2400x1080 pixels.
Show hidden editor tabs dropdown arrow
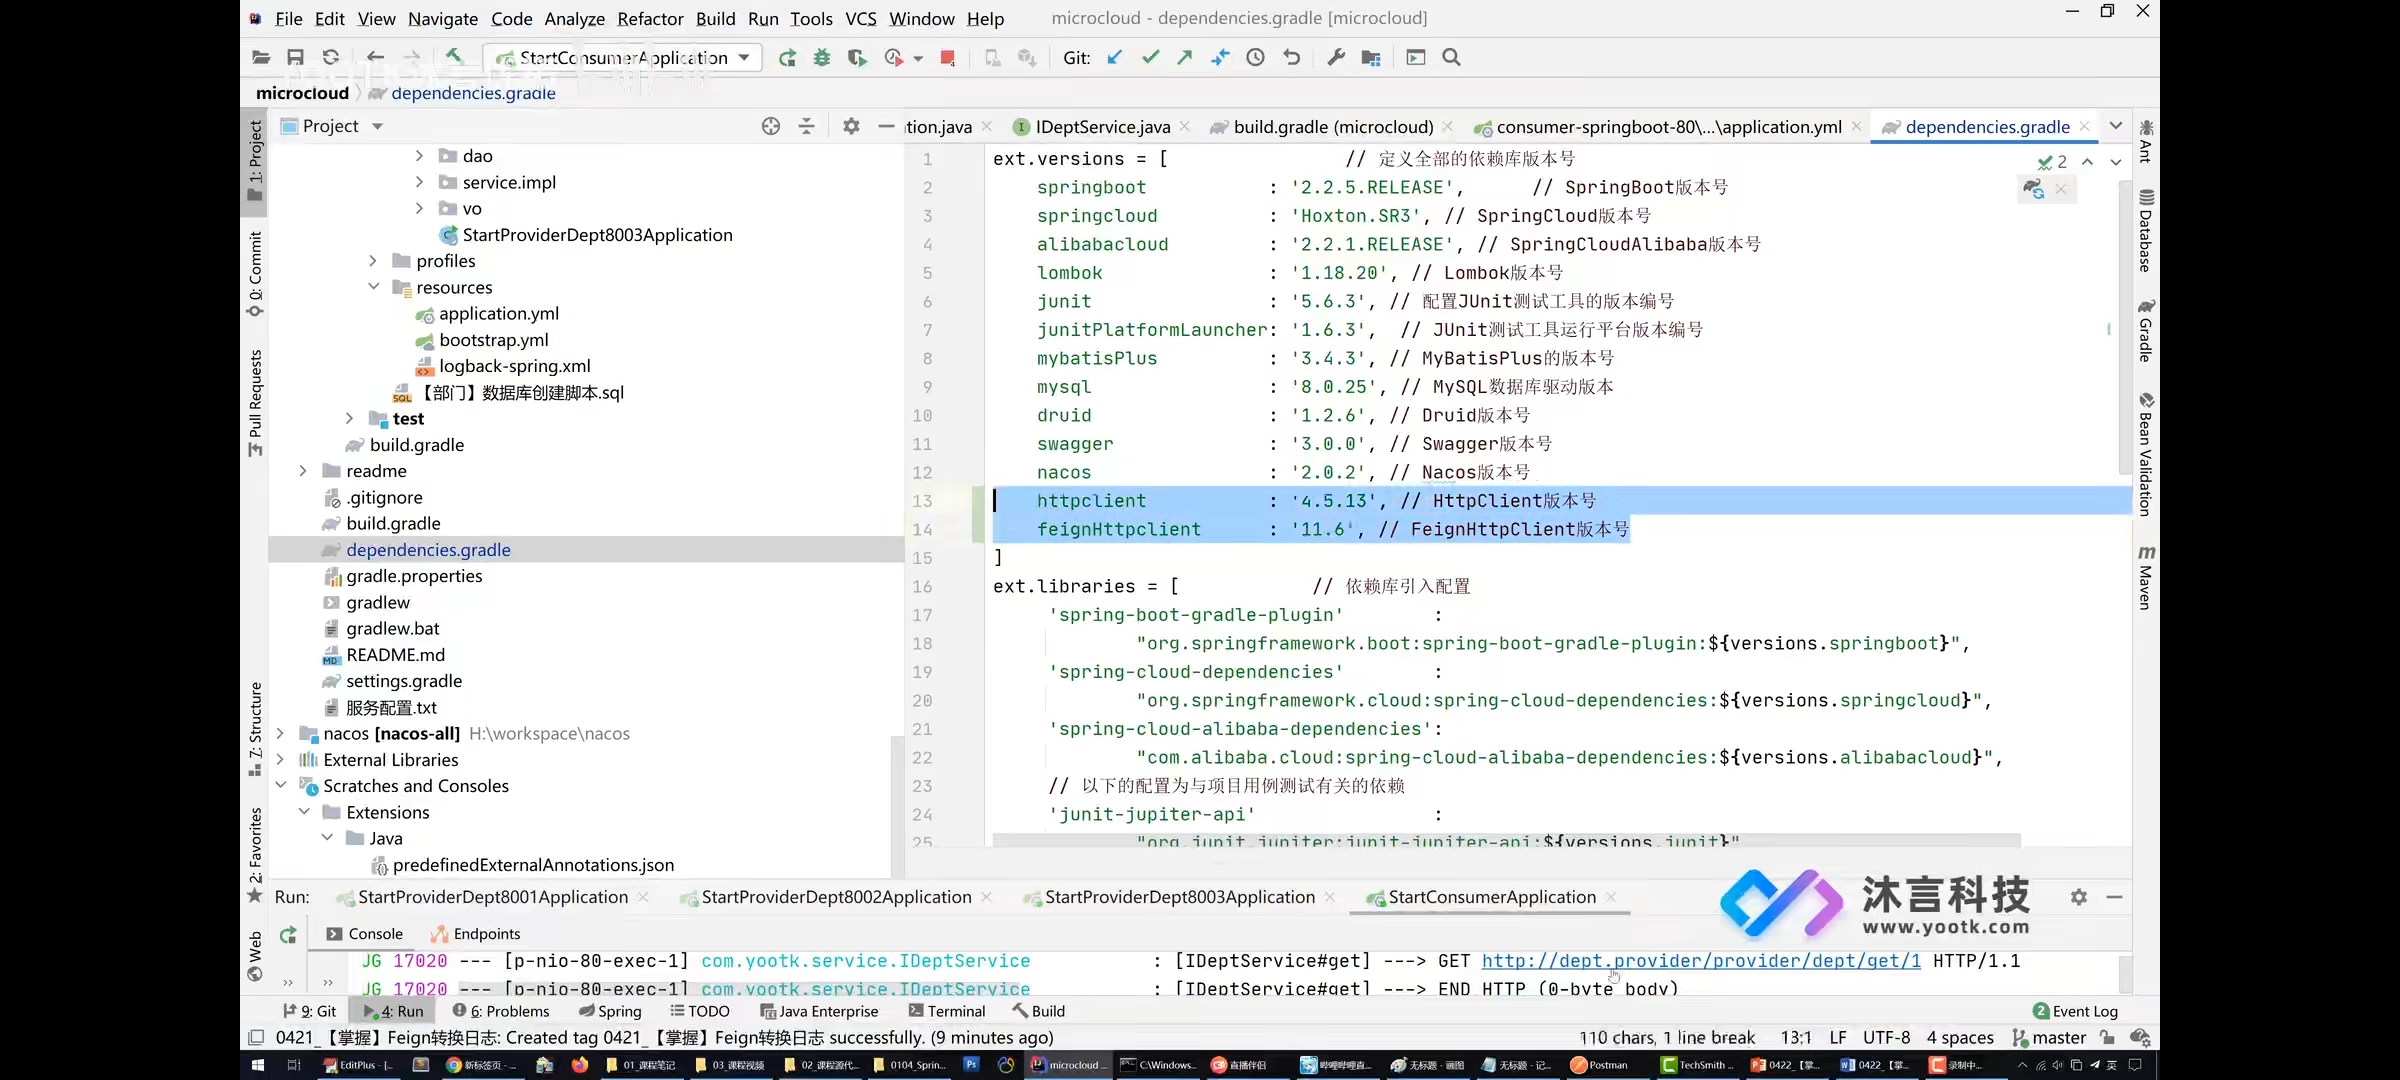pos(2116,126)
